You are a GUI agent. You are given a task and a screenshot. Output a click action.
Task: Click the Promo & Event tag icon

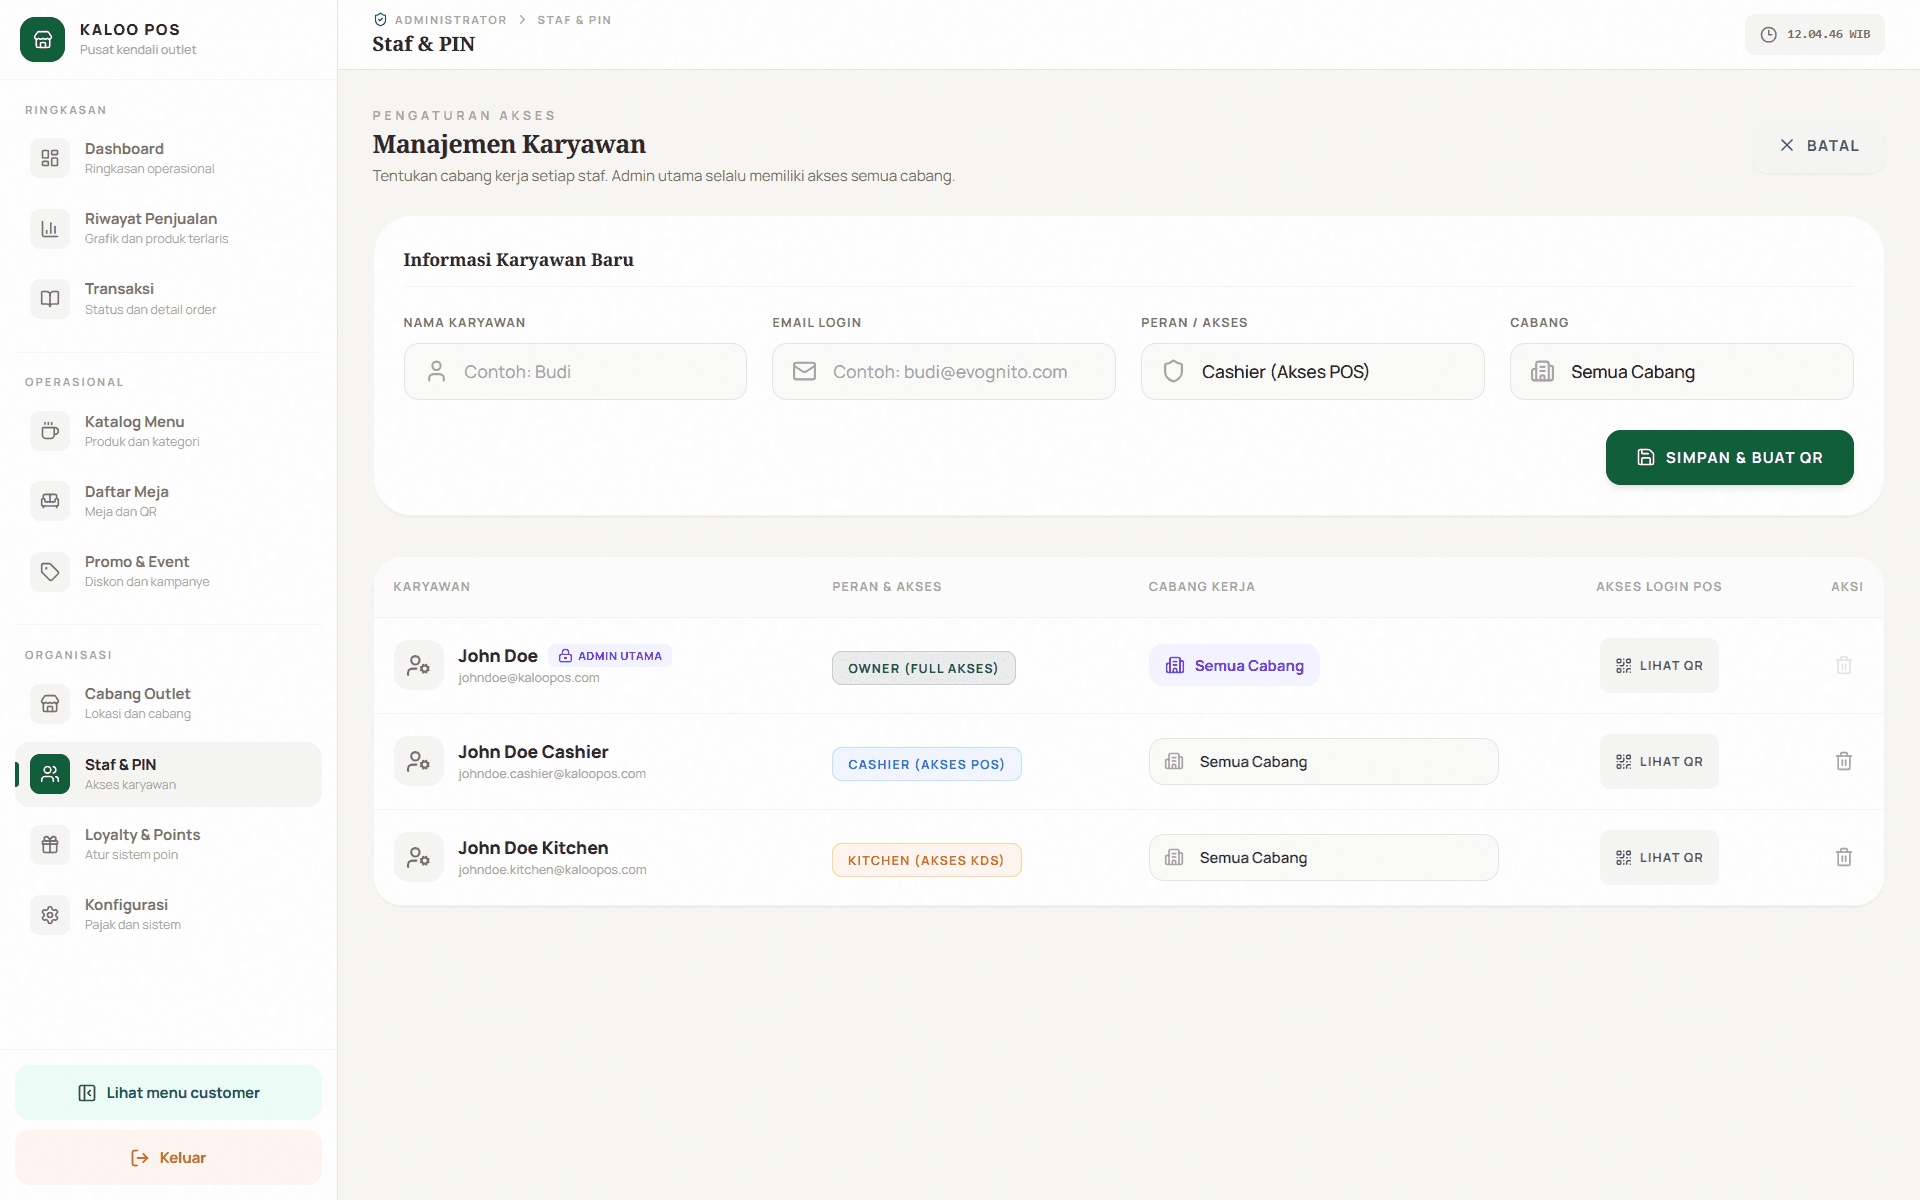click(50, 571)
